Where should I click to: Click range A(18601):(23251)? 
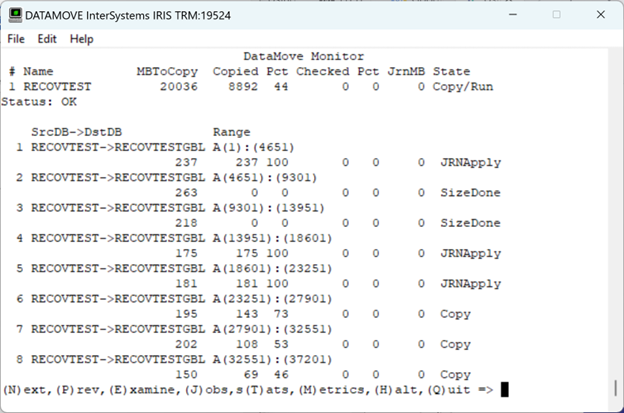[272, 269]
